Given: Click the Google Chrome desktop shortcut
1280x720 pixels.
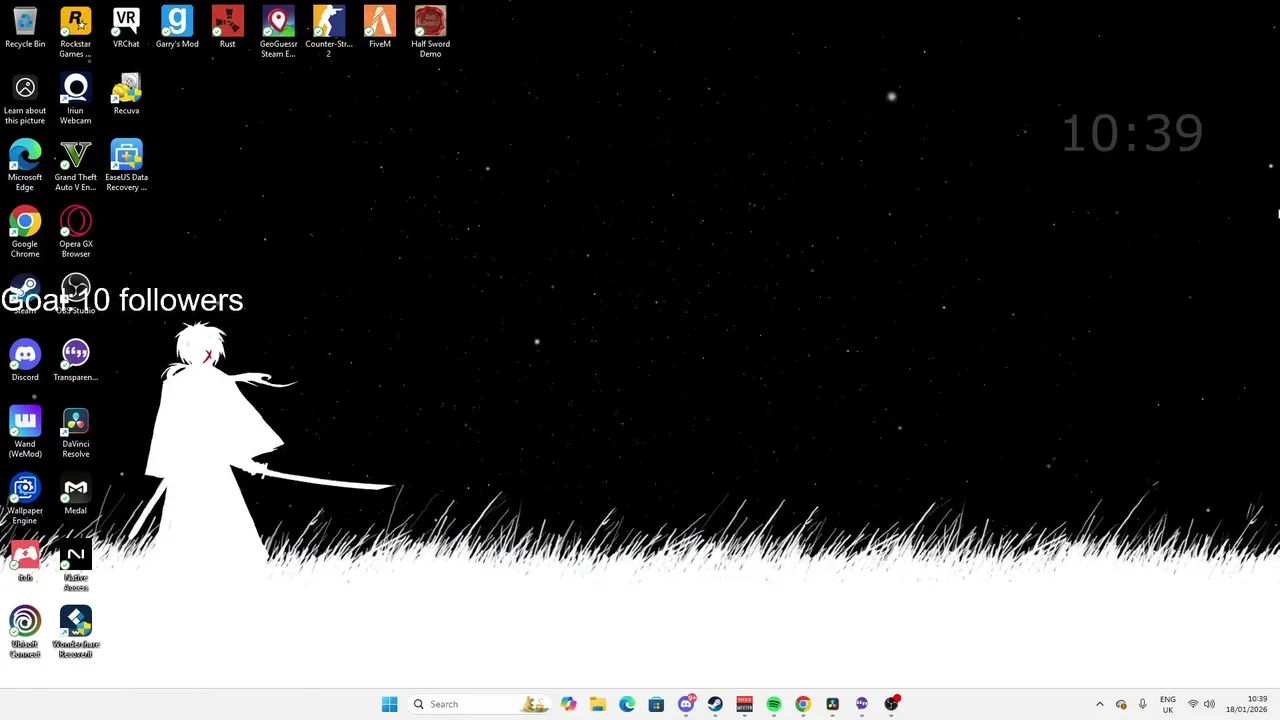Looking at the screenshot, I should [x=25, y=232].
